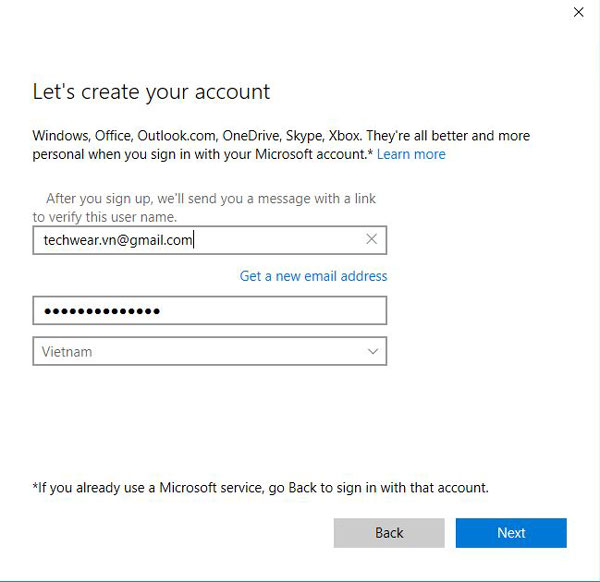This screenshot has width=600, height=582.
Task: Click the 'Let's create your account' heading
Action: click(151, 92)
